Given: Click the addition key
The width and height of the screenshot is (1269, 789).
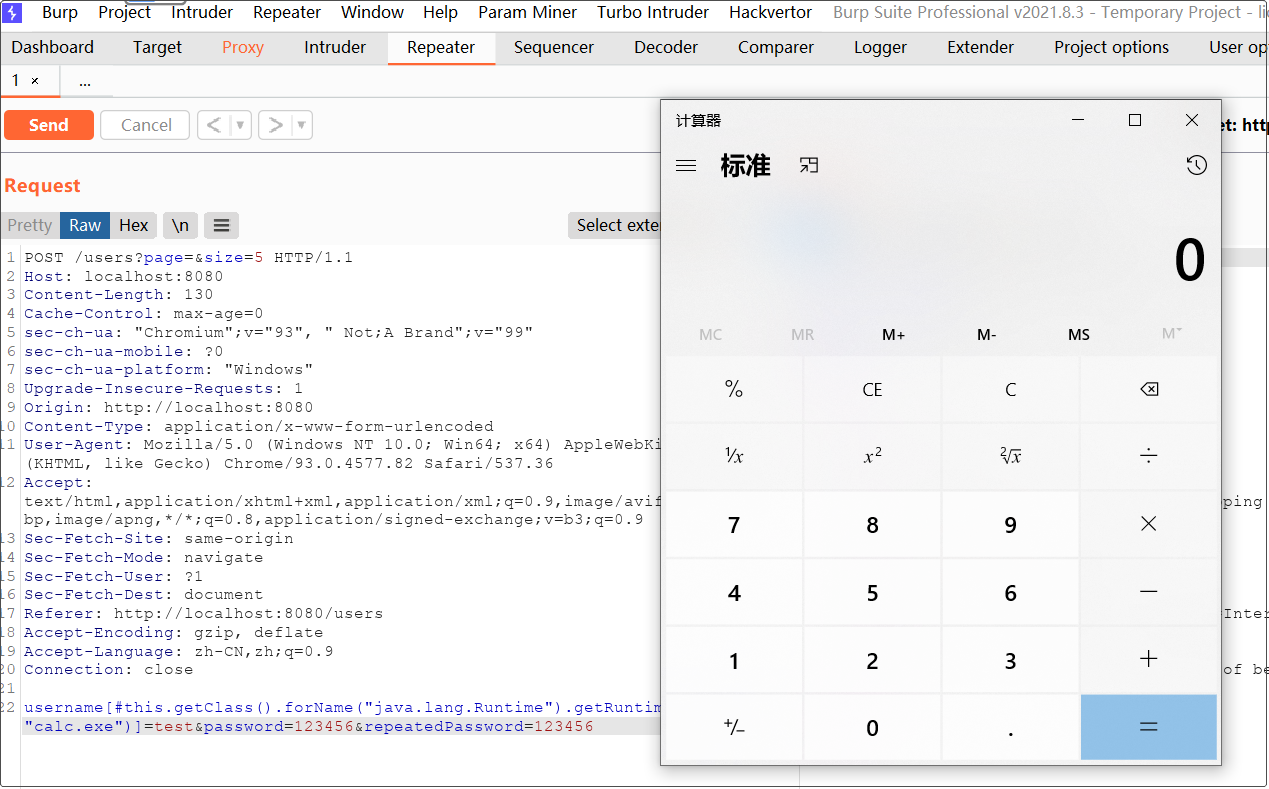Looking at the screenshot, I should tap(1149, 660).
